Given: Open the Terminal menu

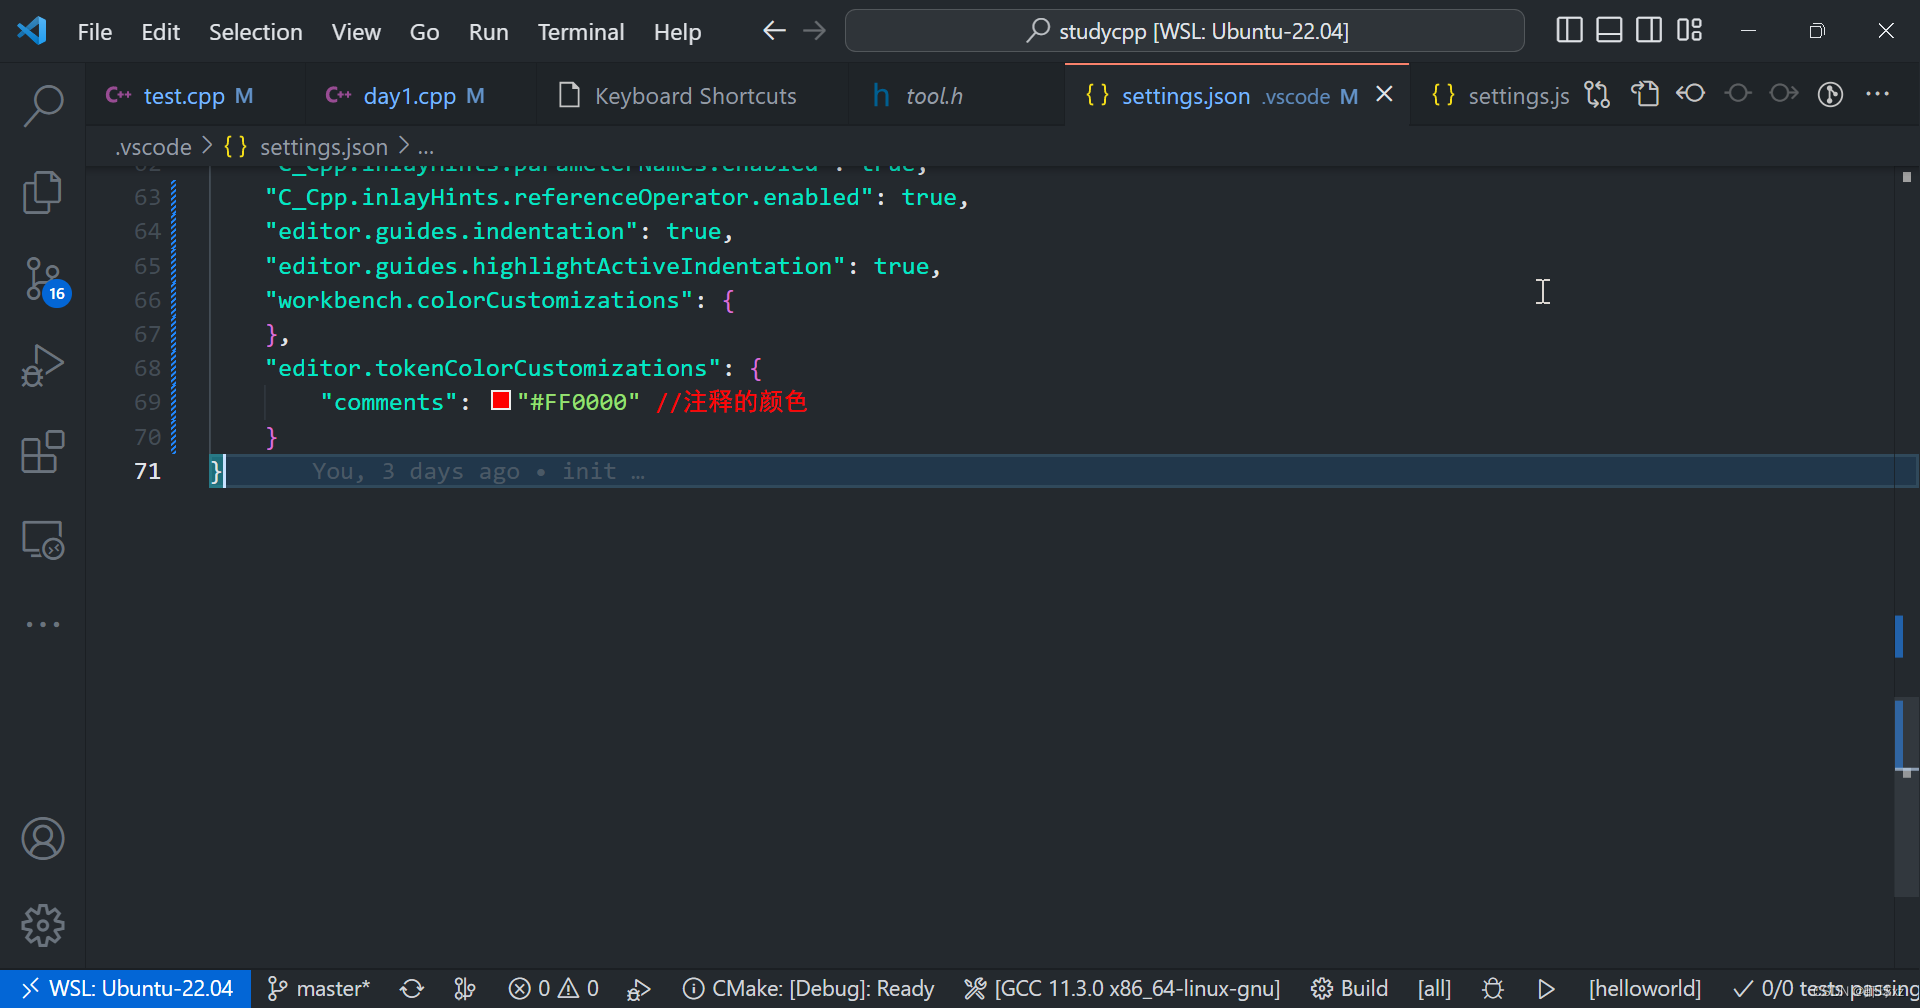Looking at the screenshot, I should point(580,32).
